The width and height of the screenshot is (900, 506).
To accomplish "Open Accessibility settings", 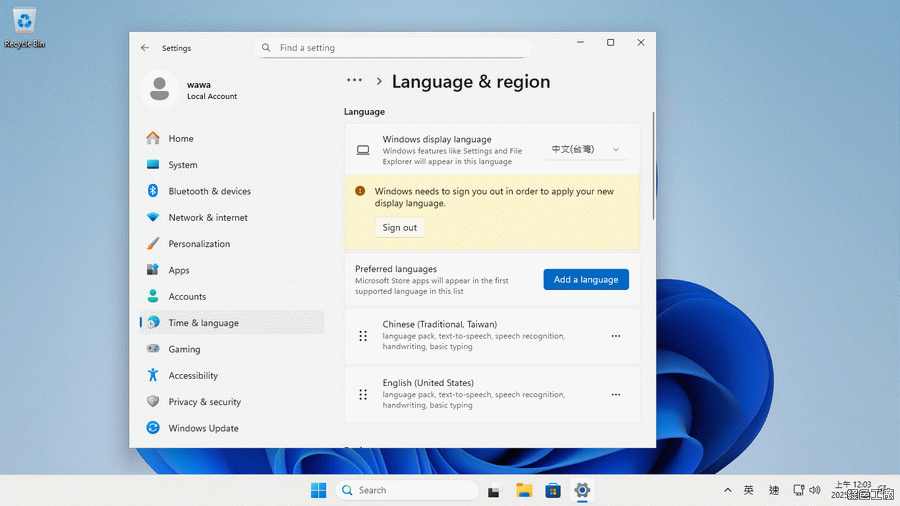I will [x=193, y=376].
